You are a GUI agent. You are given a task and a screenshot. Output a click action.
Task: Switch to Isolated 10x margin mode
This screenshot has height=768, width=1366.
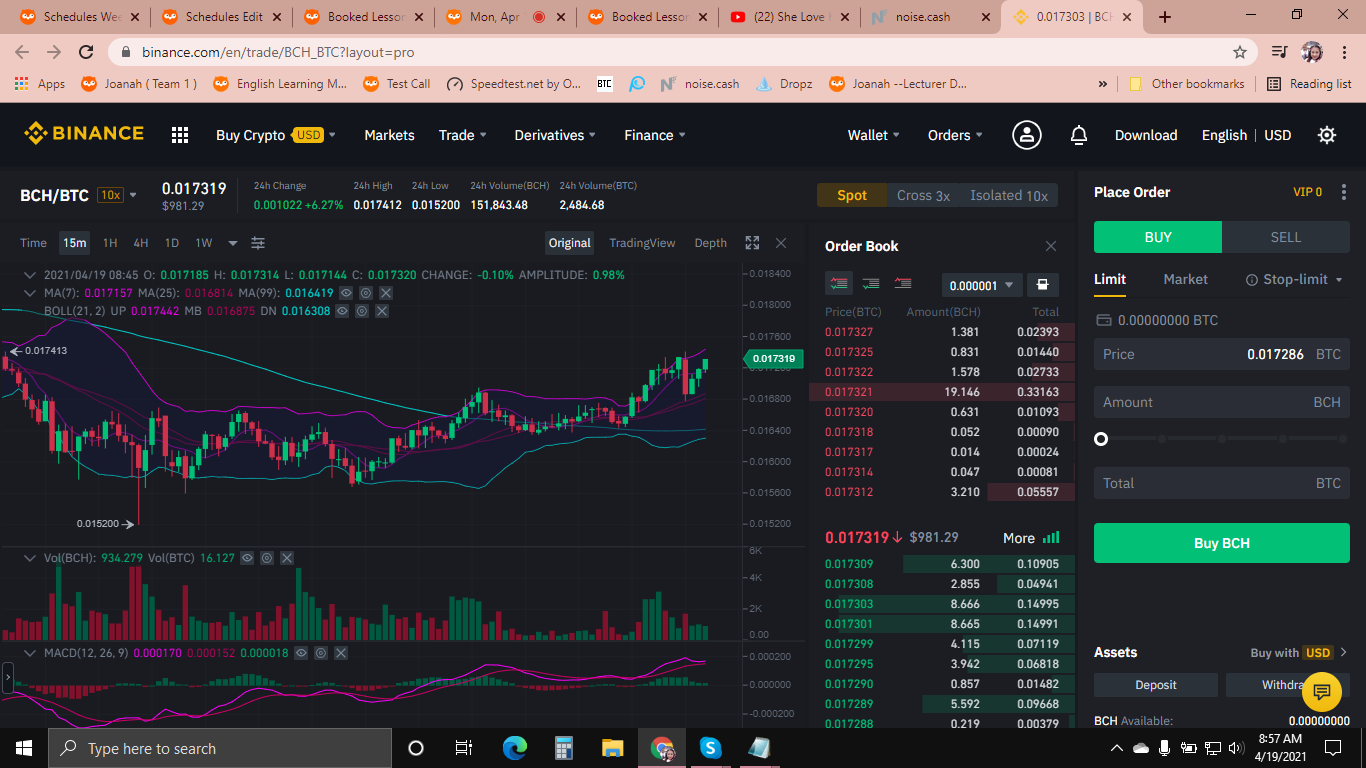[1009, 195]
